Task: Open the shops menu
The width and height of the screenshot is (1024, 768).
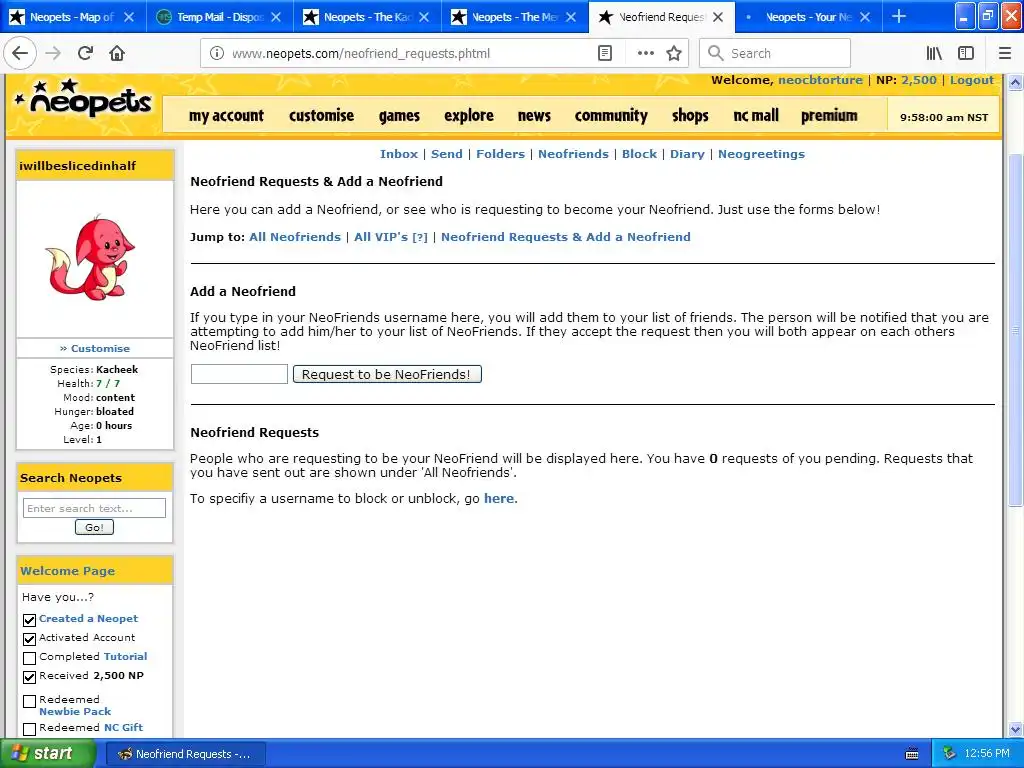Action: point(690,116)
